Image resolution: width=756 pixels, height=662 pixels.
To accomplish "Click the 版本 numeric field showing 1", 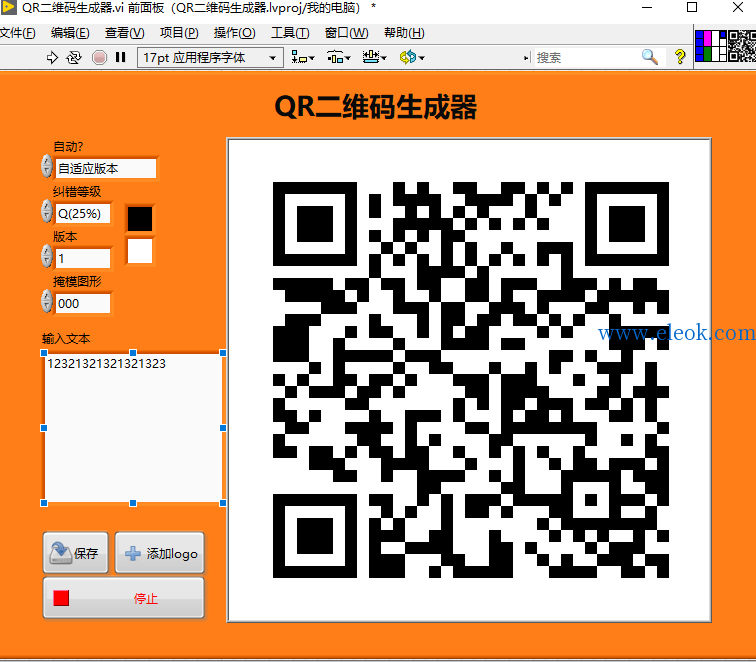I will coord(83,258).
